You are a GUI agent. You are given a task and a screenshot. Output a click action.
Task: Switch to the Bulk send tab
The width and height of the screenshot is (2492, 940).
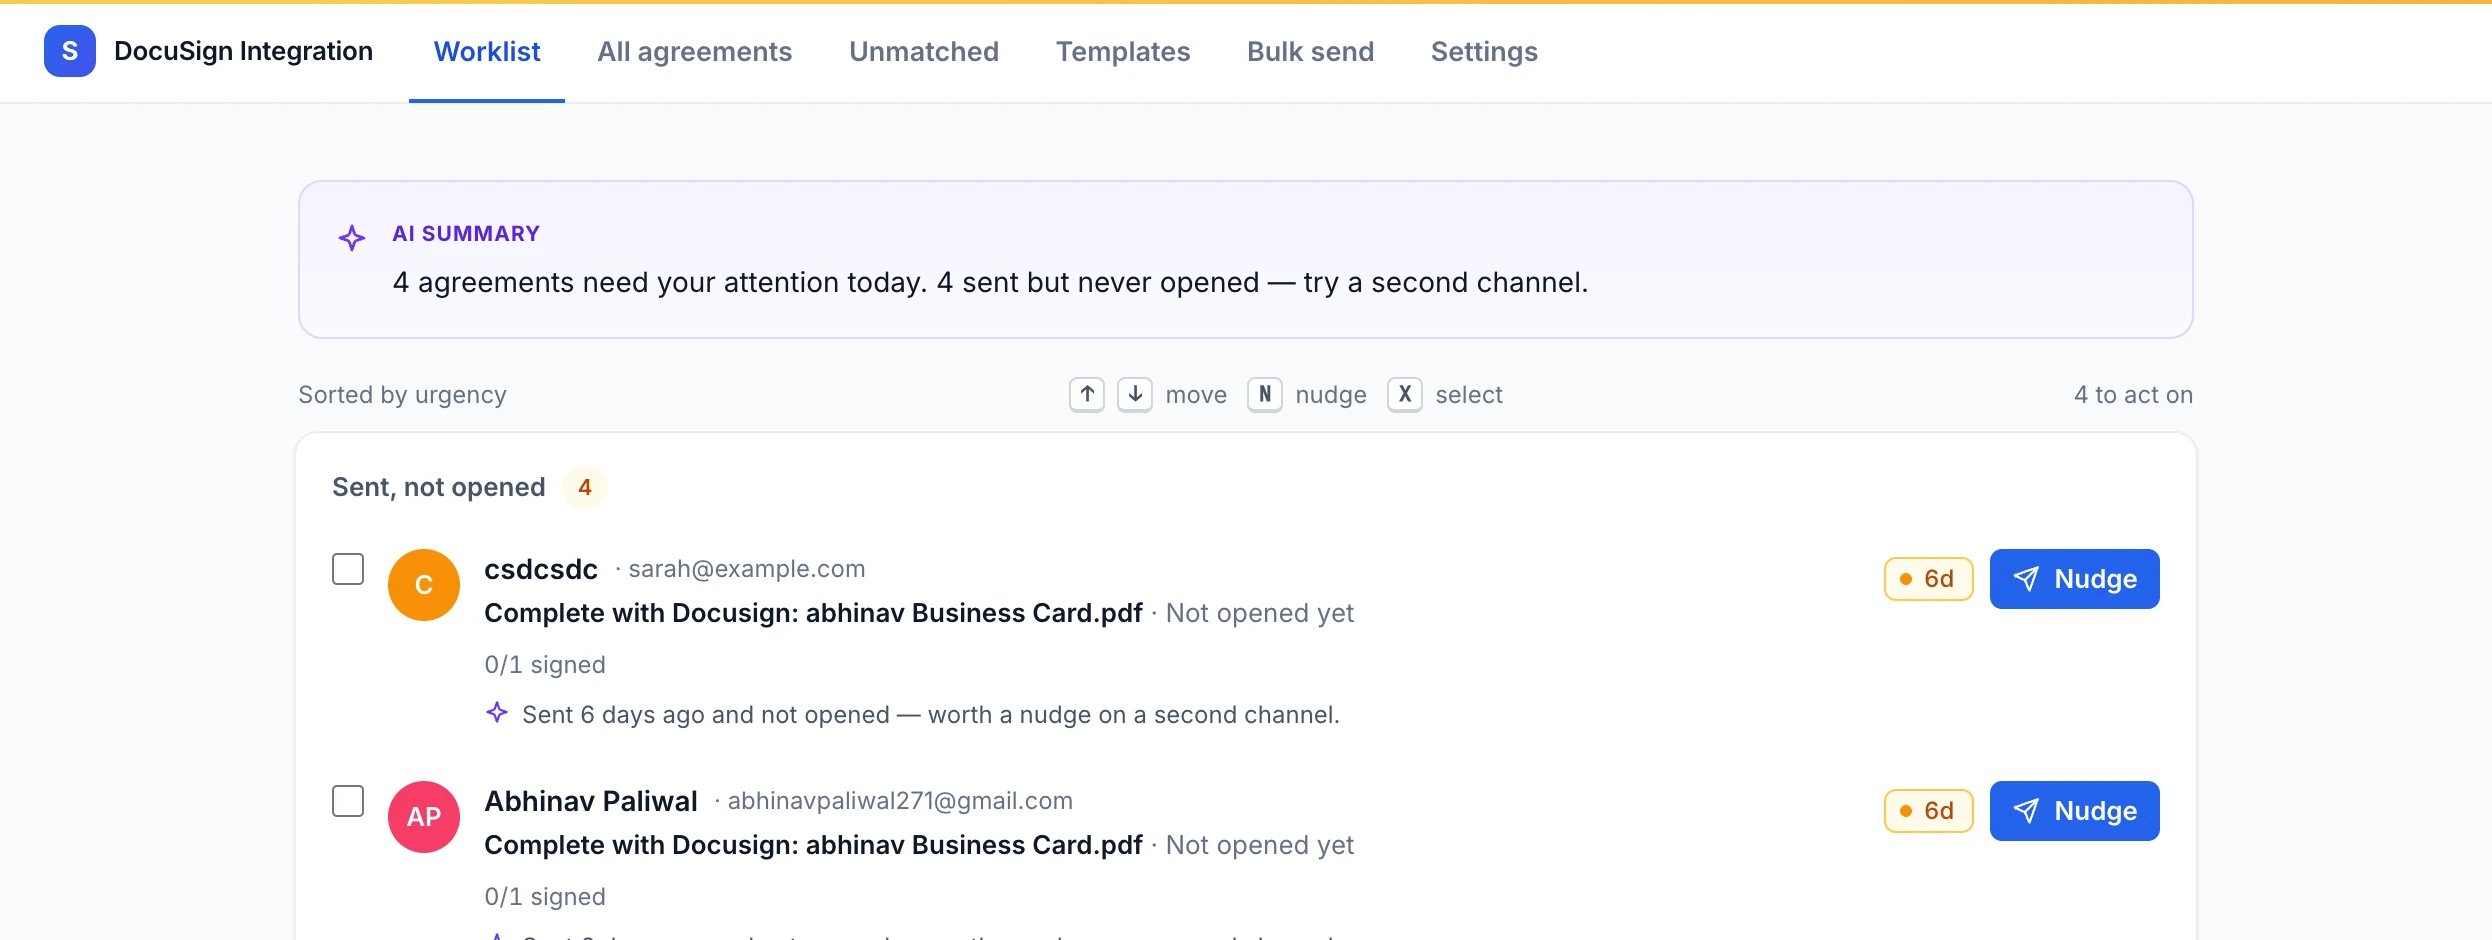(1311, 52)
